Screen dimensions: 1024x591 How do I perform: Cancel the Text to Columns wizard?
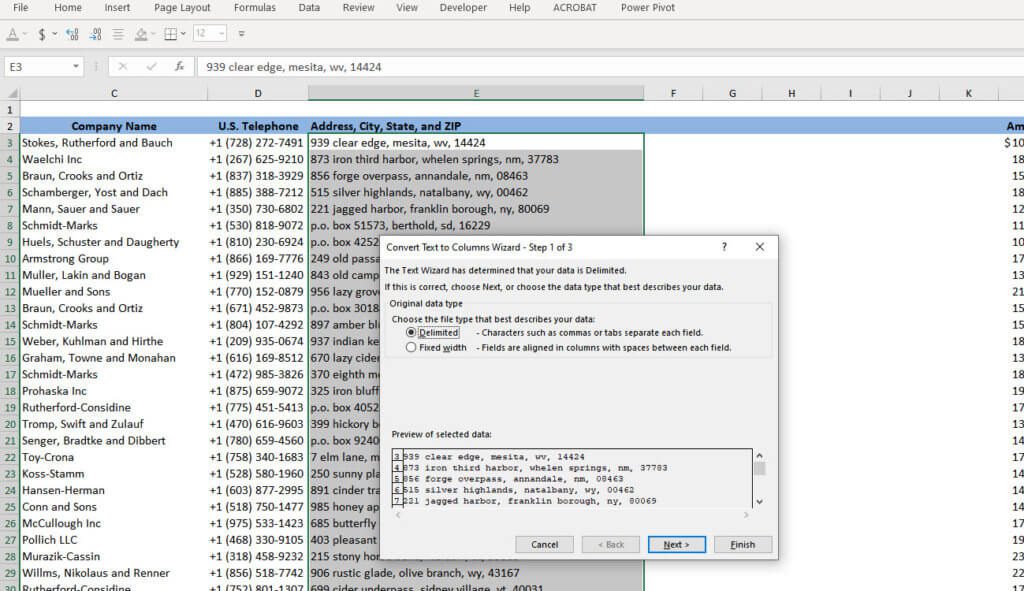(x=544, y=544)
